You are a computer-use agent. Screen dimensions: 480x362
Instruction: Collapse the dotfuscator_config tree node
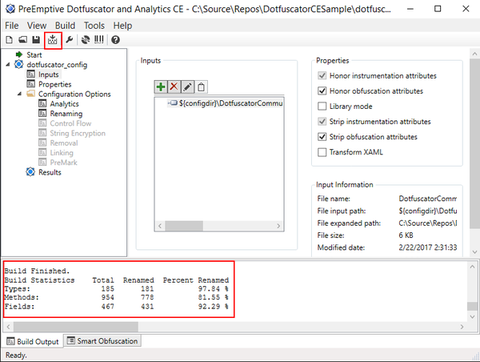point(8,65)
